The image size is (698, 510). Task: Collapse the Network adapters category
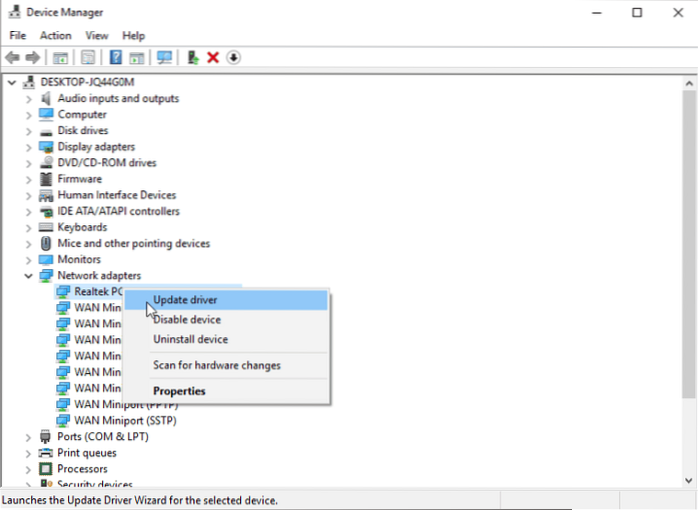(28, 275)
